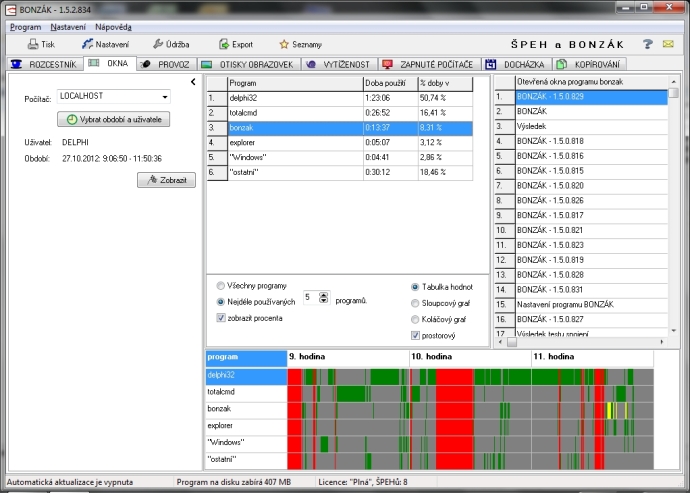The width and height of the screenshot is (690, 493).
Task: Click the ROZCESTNÍK tab icon
Action: pyautogui.click(x=16, y=64)
